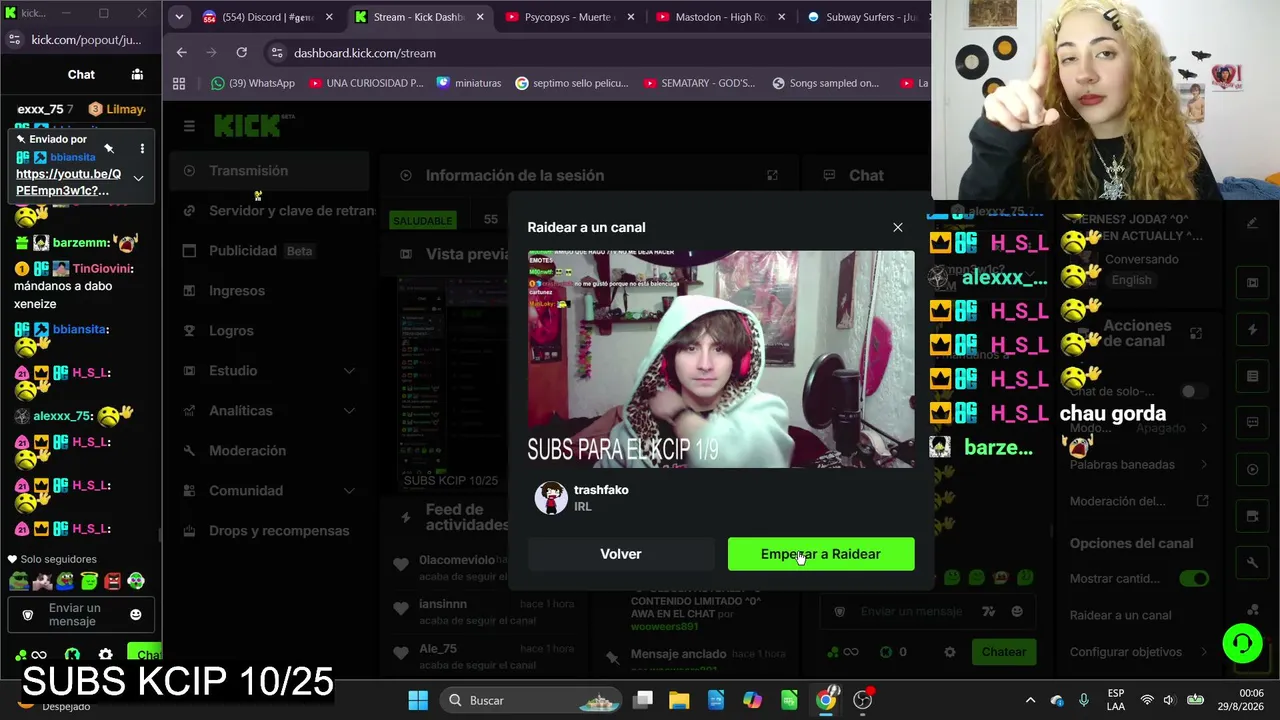Switch to the Mastodon High Road tab

coord(719,17)
